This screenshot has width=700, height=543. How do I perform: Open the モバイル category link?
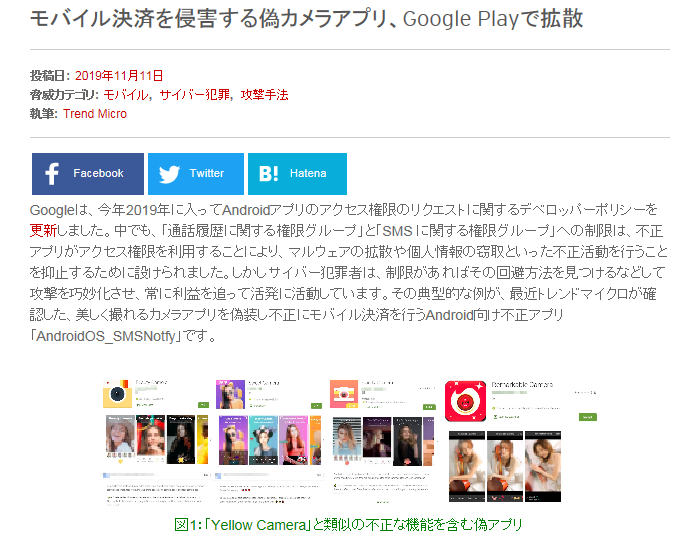[126, 95]
